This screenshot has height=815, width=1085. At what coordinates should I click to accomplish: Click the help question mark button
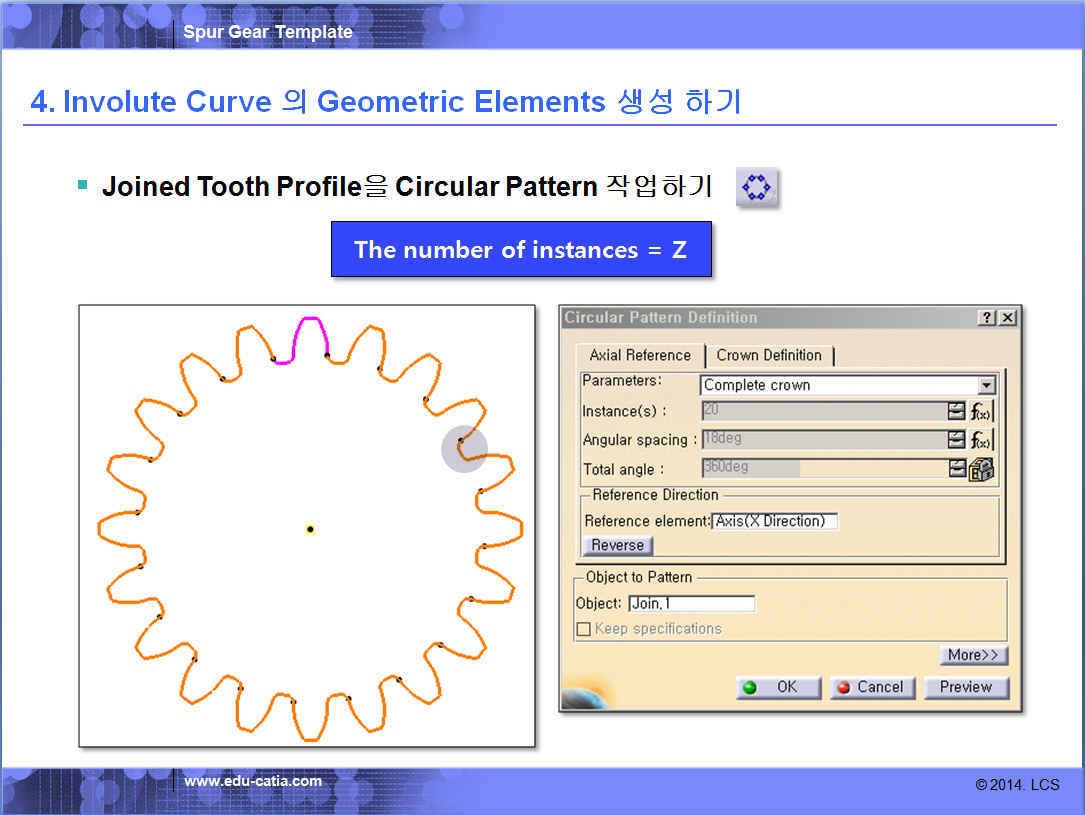(x=987, y=318)
